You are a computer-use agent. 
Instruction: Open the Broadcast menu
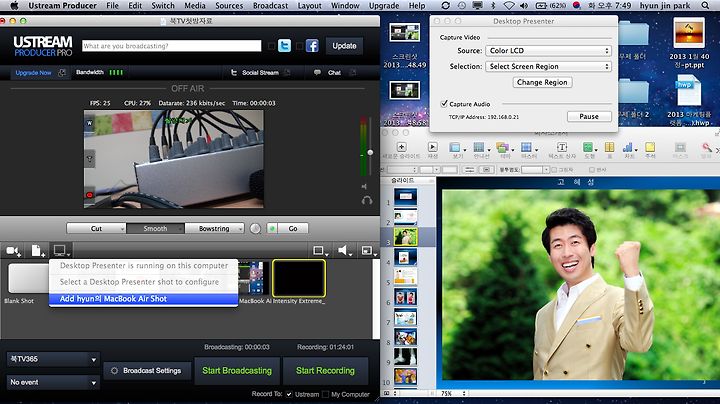pyautogui.click(x=270, y=6)
